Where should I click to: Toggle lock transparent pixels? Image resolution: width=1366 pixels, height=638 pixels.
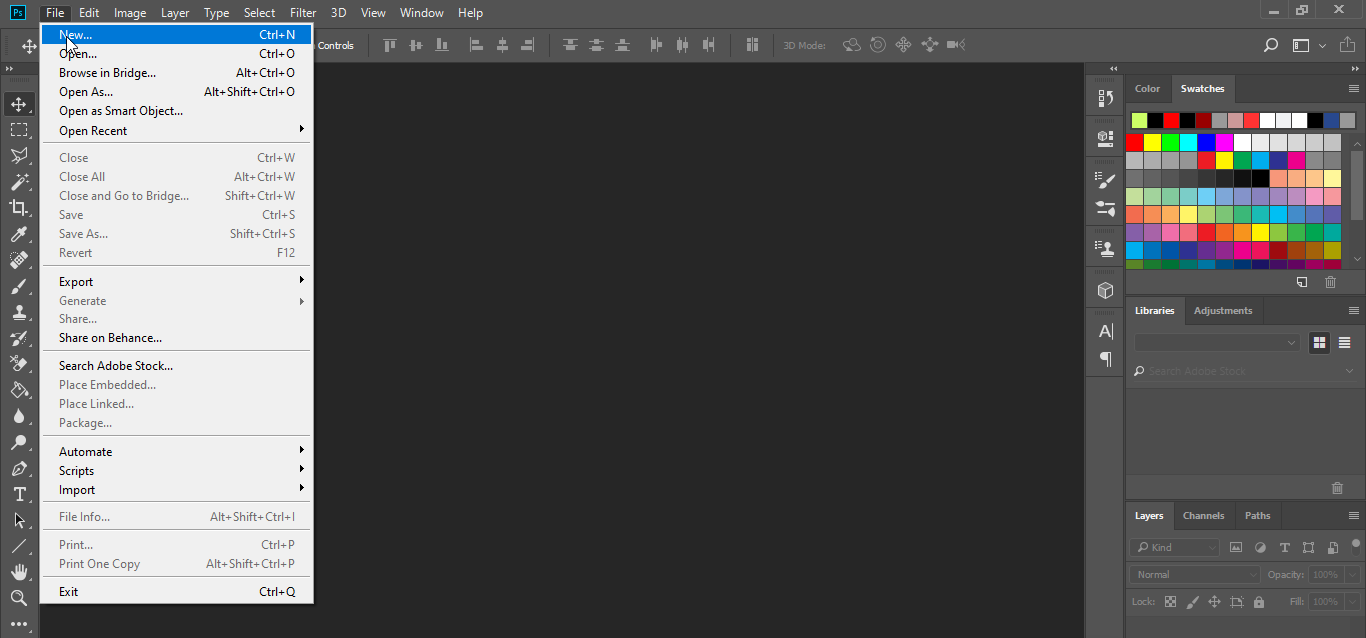click(x=1170, y=602)
